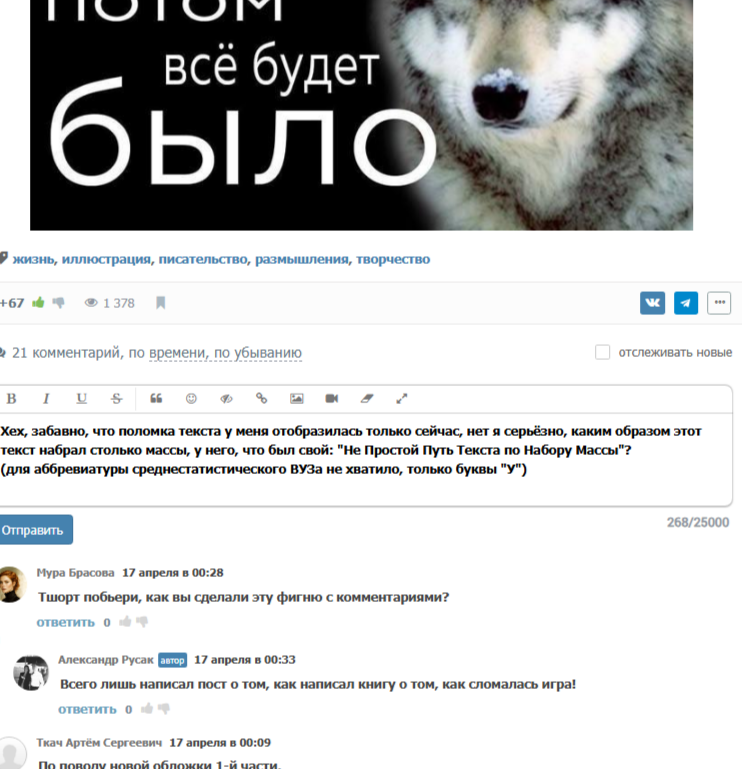Apply italic formatting in comment editor
Screen dimensions: 742x769
(46, 399)
